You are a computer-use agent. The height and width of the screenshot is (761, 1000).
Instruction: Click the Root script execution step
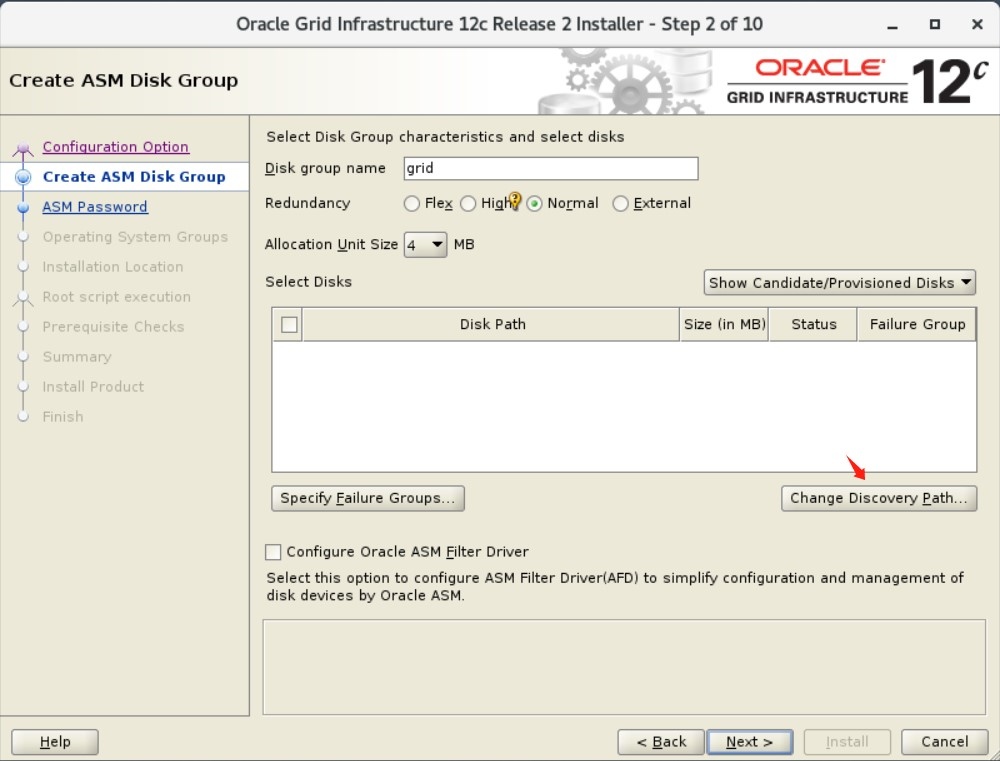[x=117, y=297]
